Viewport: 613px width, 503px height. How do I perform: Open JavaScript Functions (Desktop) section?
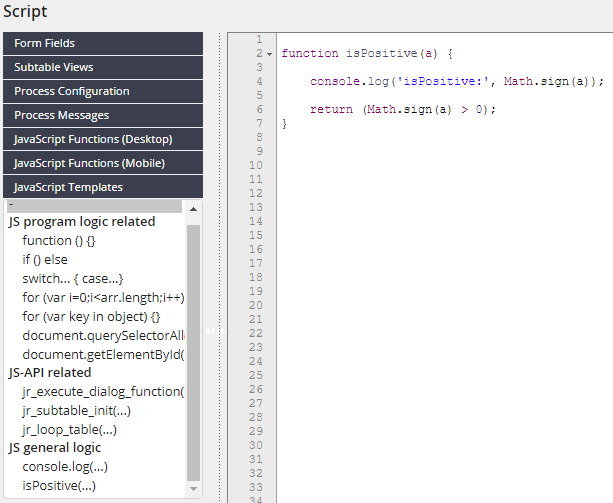pos(103,139)
